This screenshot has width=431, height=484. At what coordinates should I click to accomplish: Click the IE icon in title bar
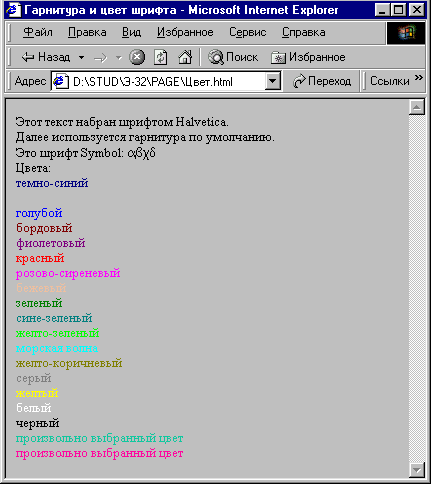[13, 10]
